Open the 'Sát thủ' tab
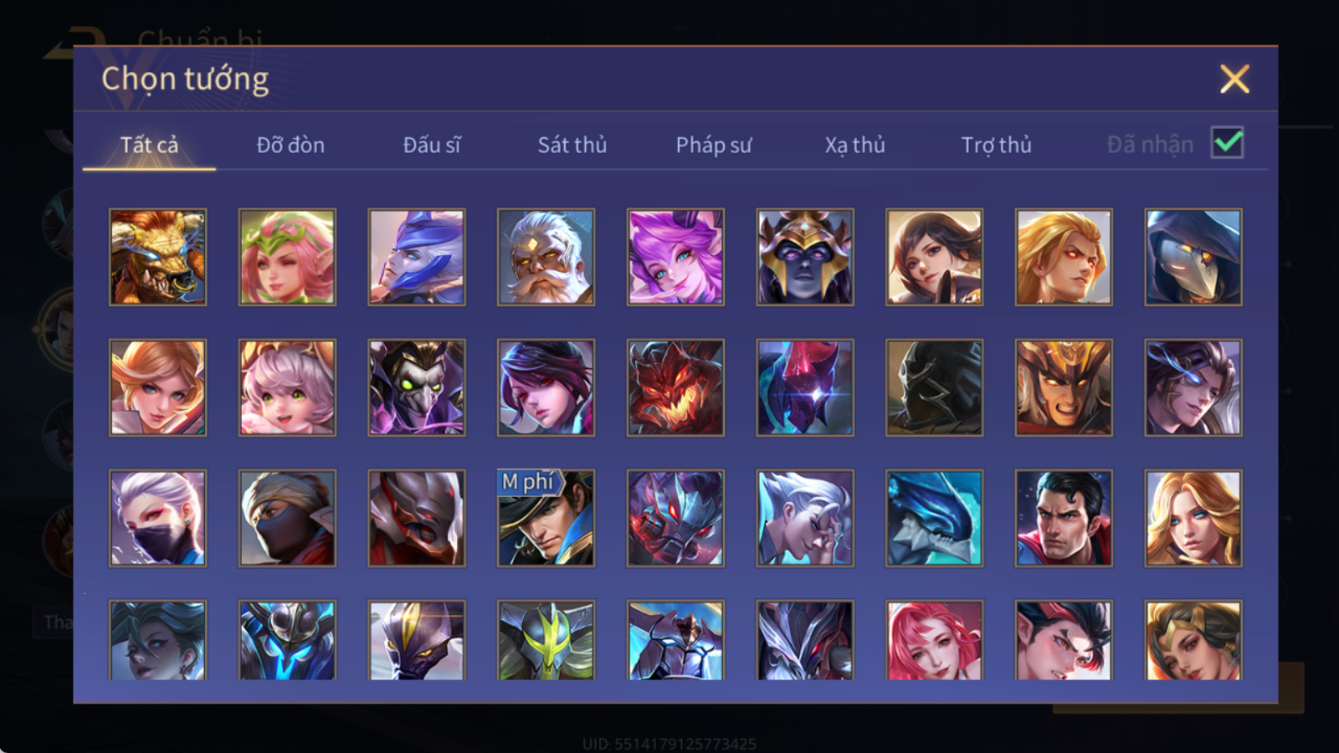Image resolution: width=1339 pixels, height=753 pixels. (572, 145)
